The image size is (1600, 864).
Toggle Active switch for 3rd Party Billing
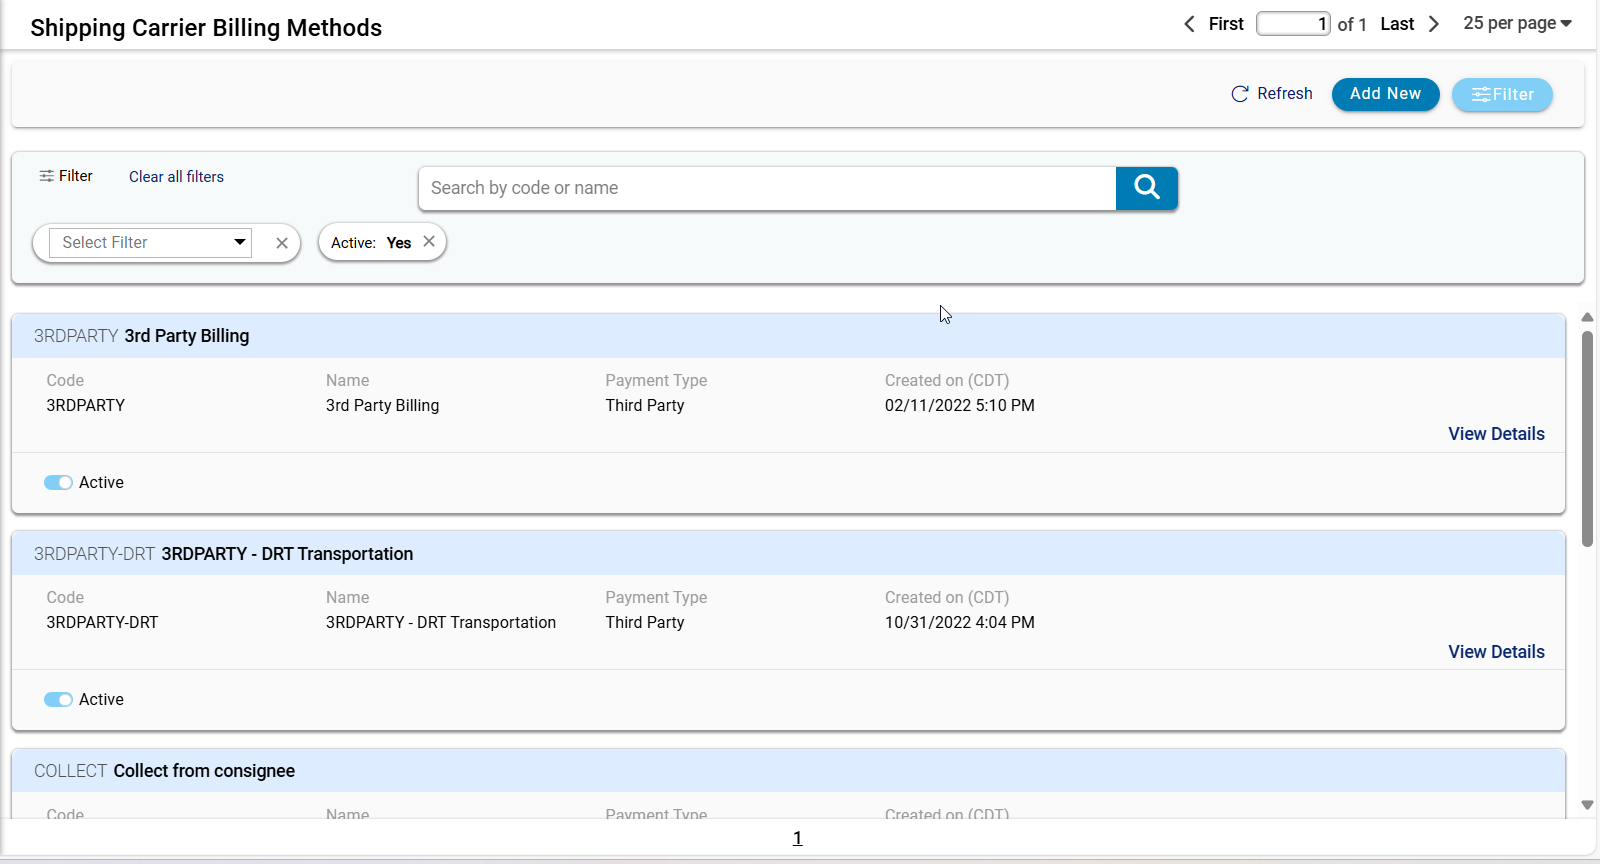[x=58, y=483]
